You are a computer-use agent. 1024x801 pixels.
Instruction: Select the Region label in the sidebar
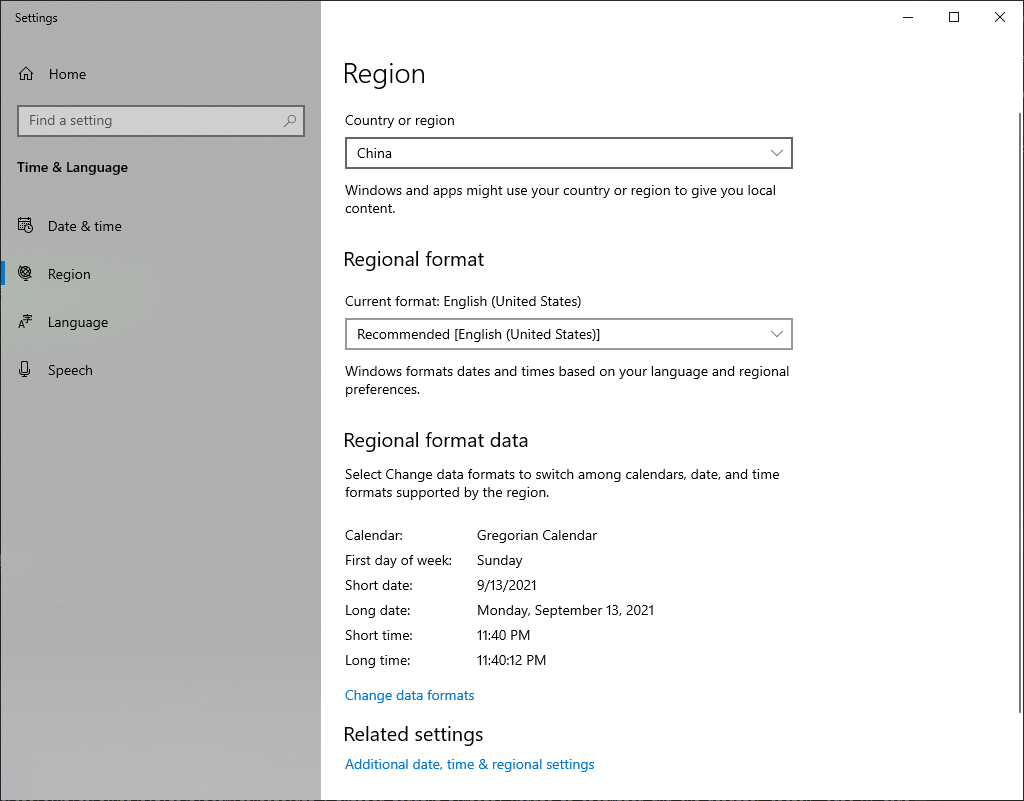(69, 274)
